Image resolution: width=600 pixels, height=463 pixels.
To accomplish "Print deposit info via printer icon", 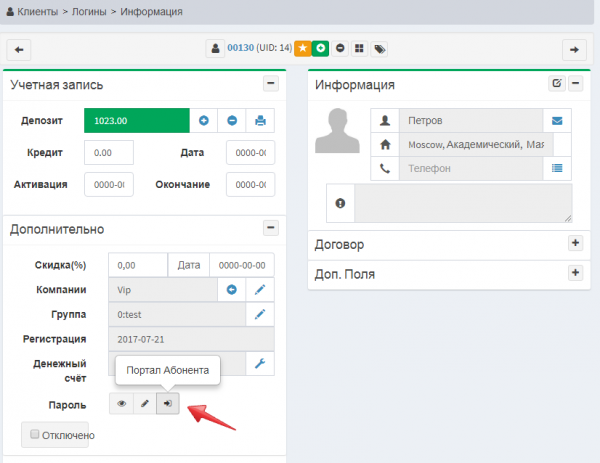I will coord(260,121).
